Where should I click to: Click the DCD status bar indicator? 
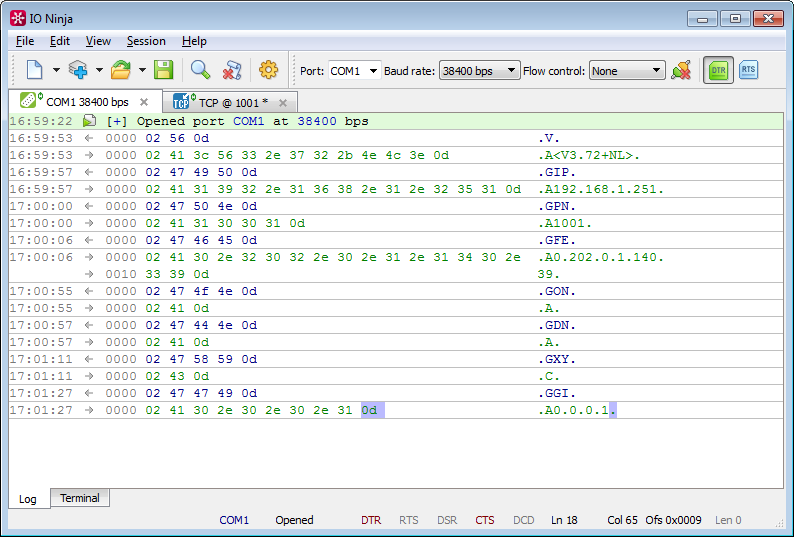point(524,520)
